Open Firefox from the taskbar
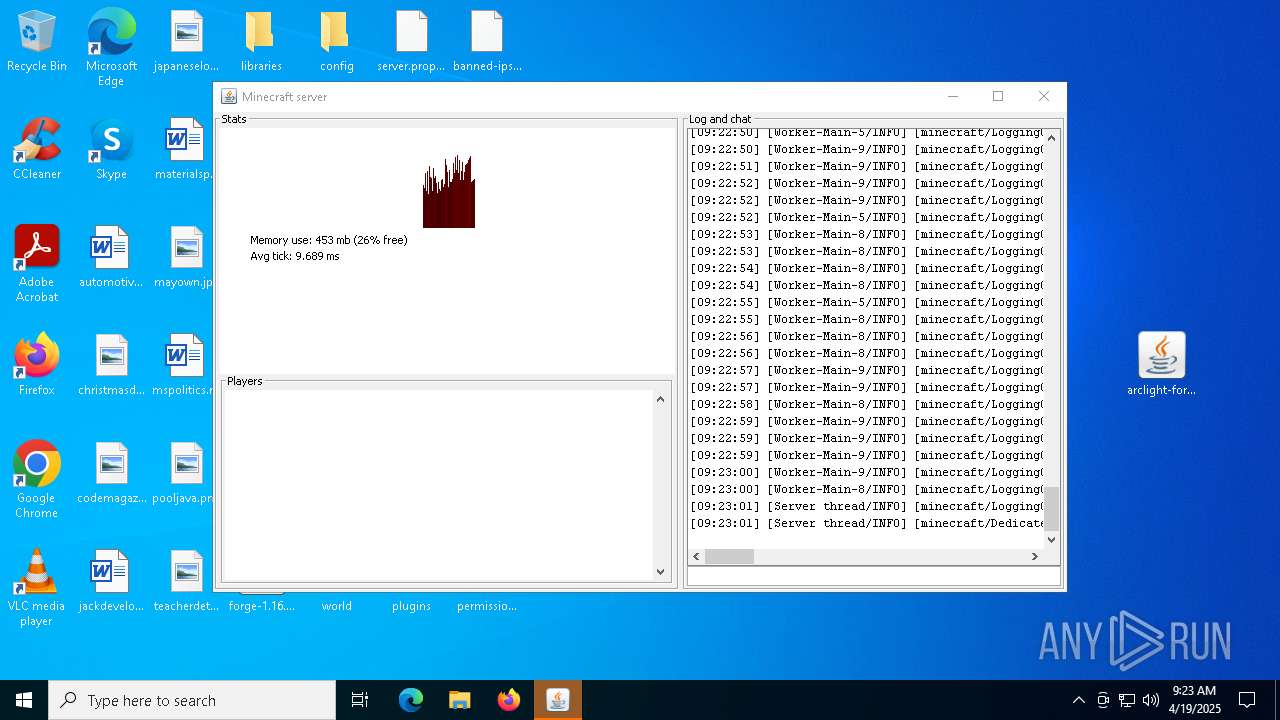The image size is (1280, 720). [x=509, y=700]
